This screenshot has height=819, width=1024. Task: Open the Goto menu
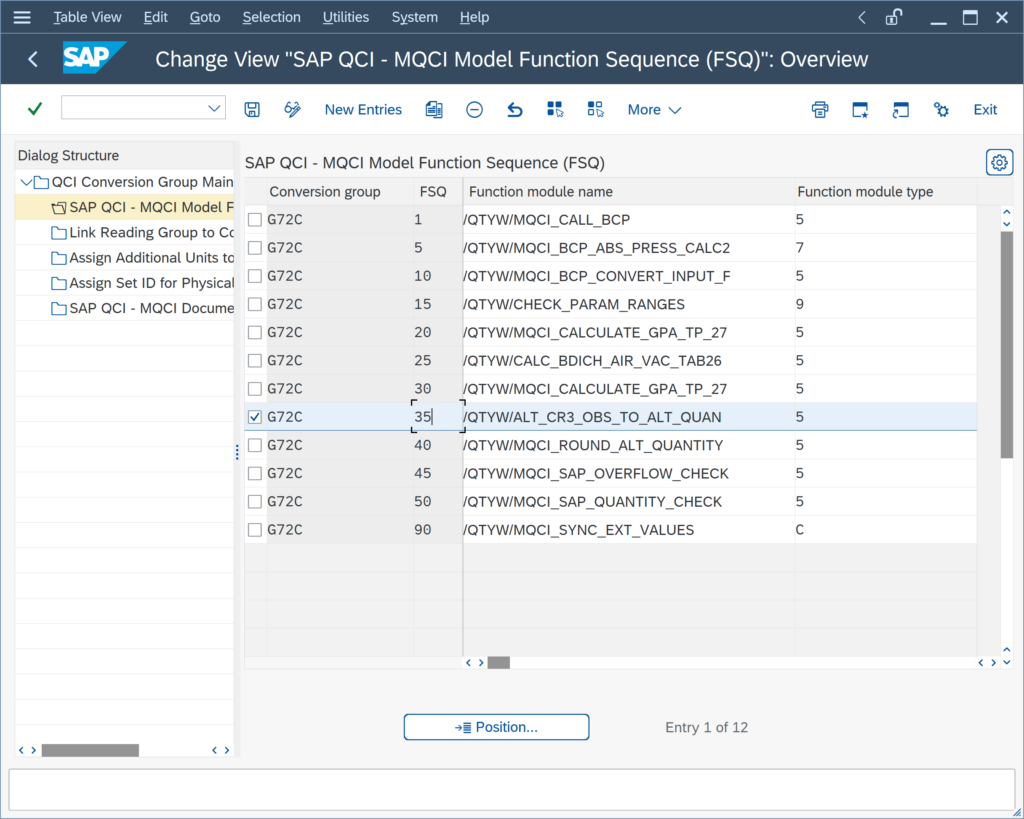pos(205,18)
